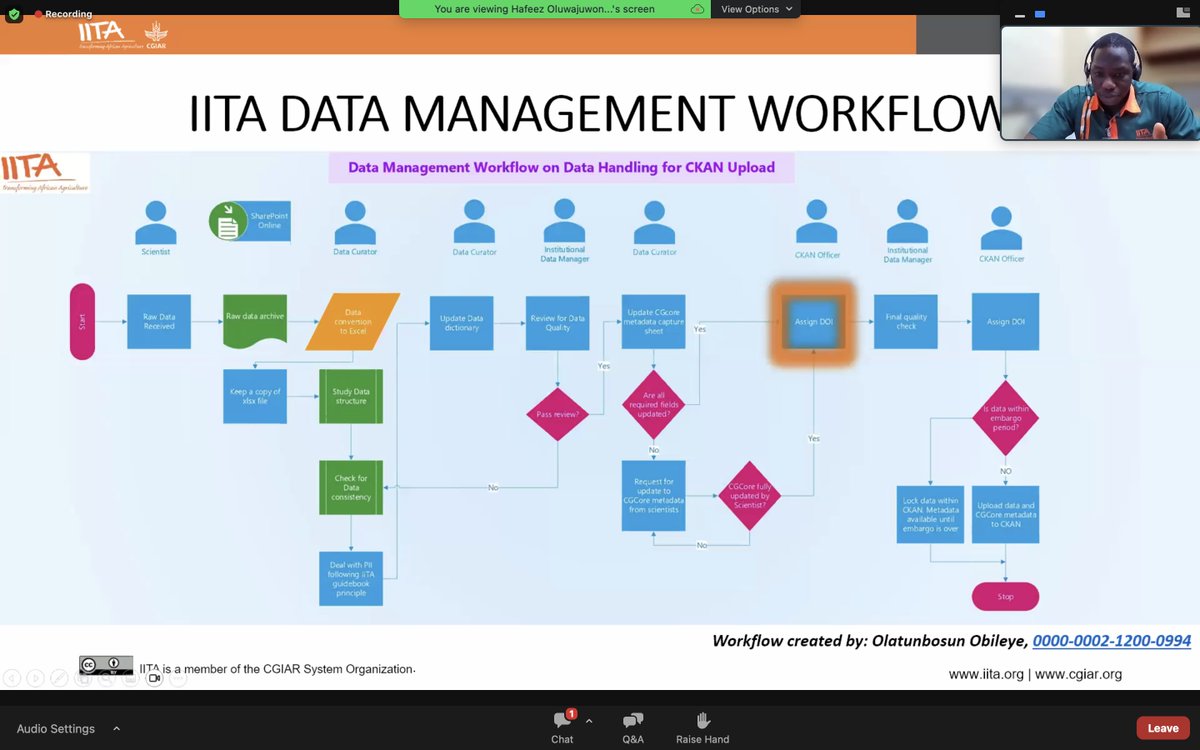This screenshot has height=750, width=1200.
Task: Open the Chat panel
Action: pos(562,728)
